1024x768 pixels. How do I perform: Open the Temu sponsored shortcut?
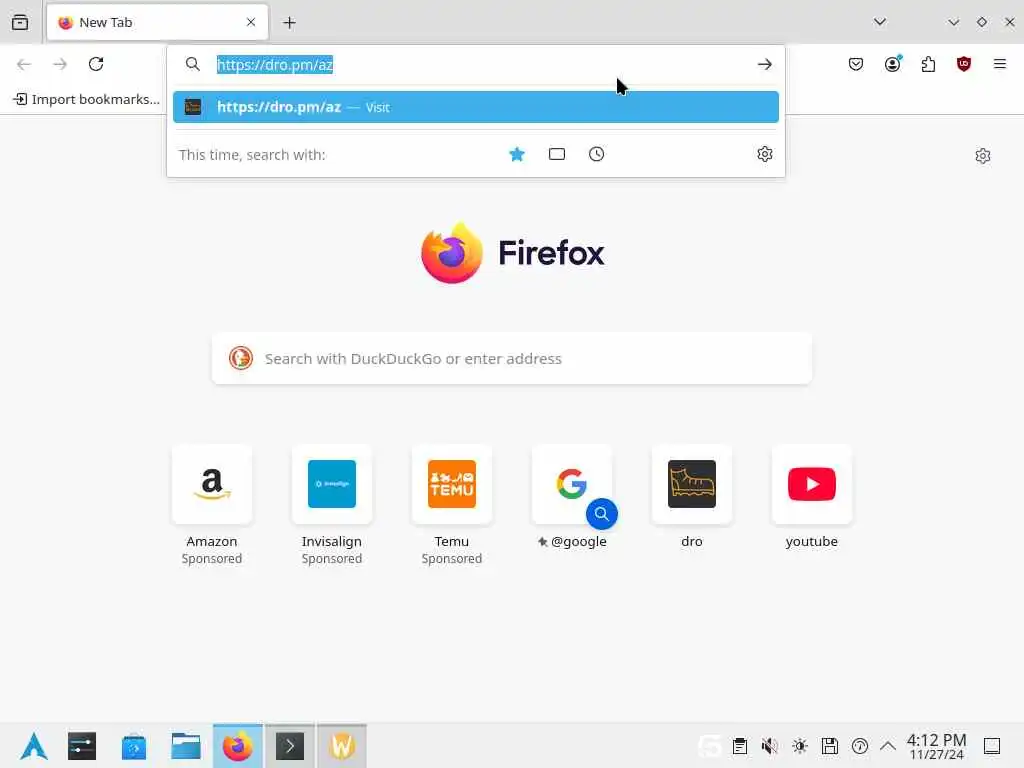[452, 485]
